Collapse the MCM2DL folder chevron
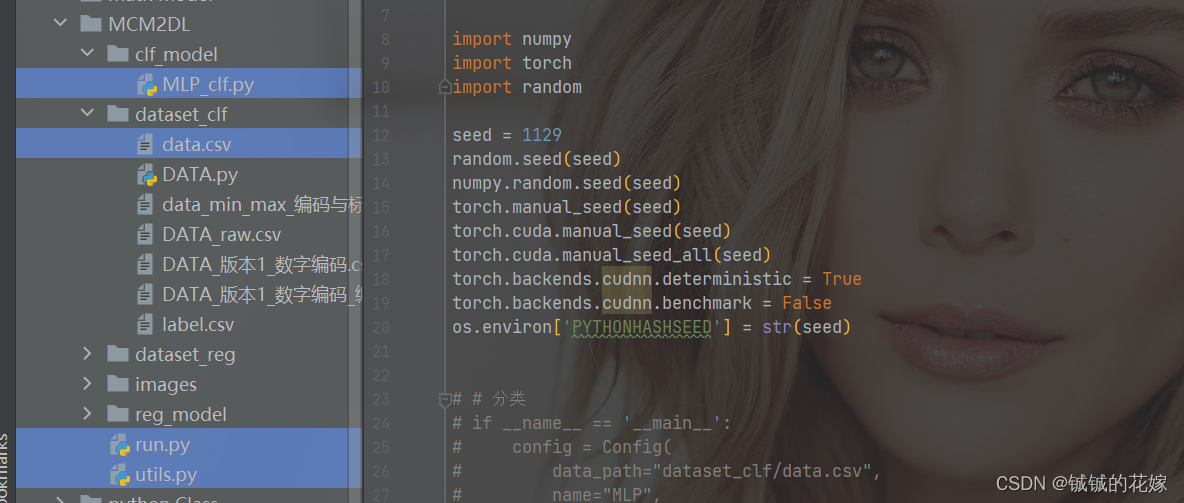 (x=60, y=24)
